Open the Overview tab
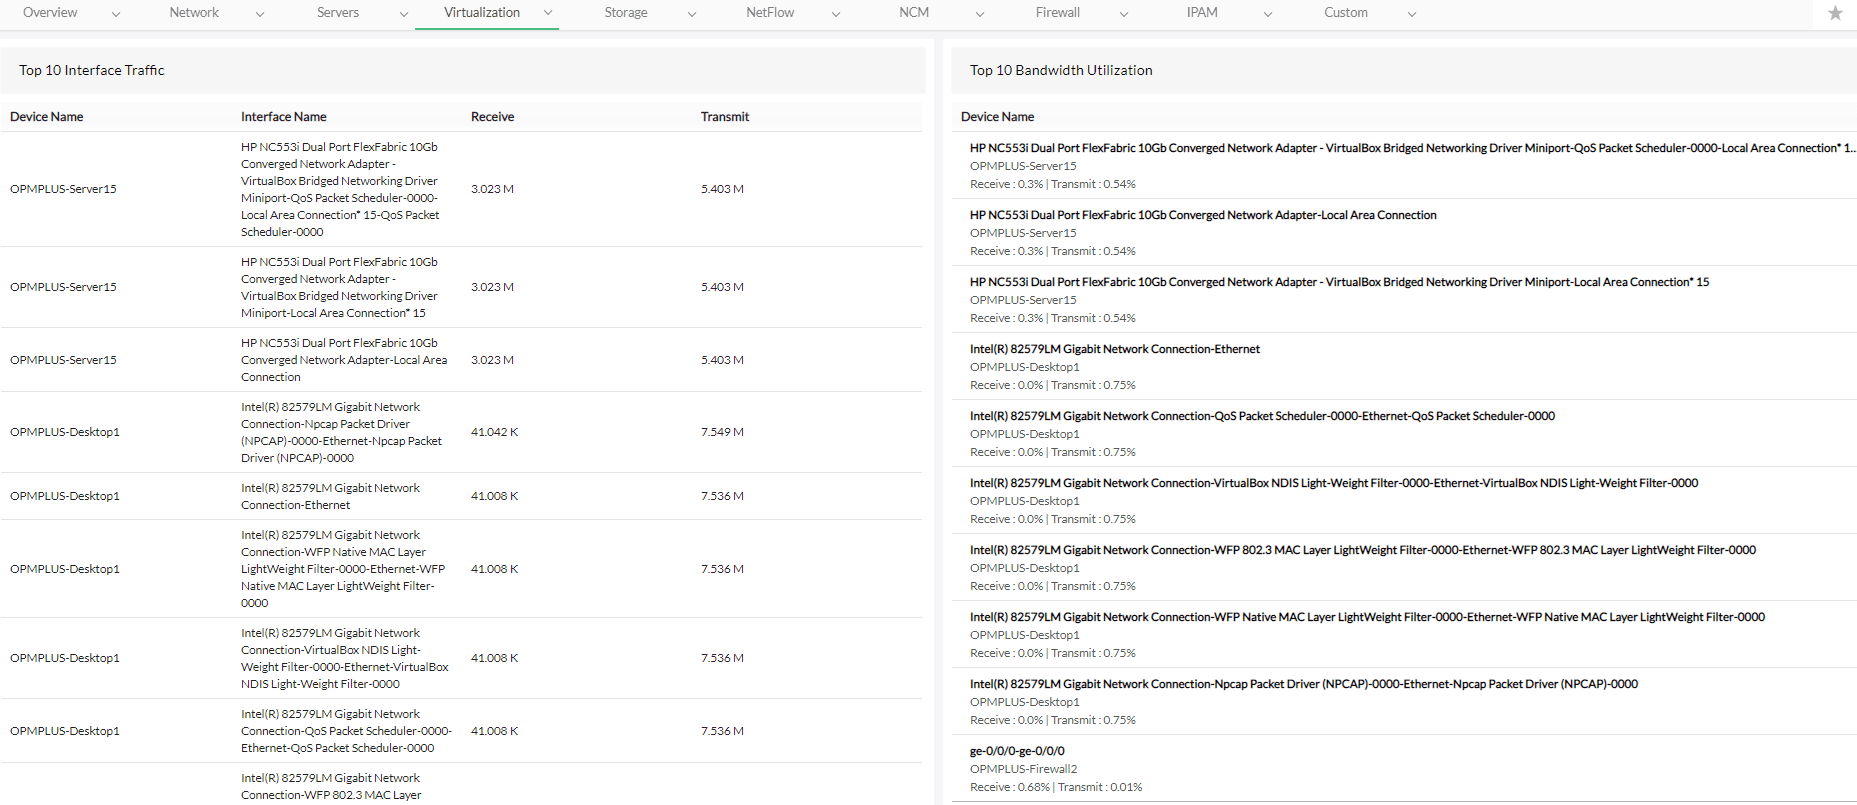The width and height of the screenshot is (1857, 805). click(50, 13)
